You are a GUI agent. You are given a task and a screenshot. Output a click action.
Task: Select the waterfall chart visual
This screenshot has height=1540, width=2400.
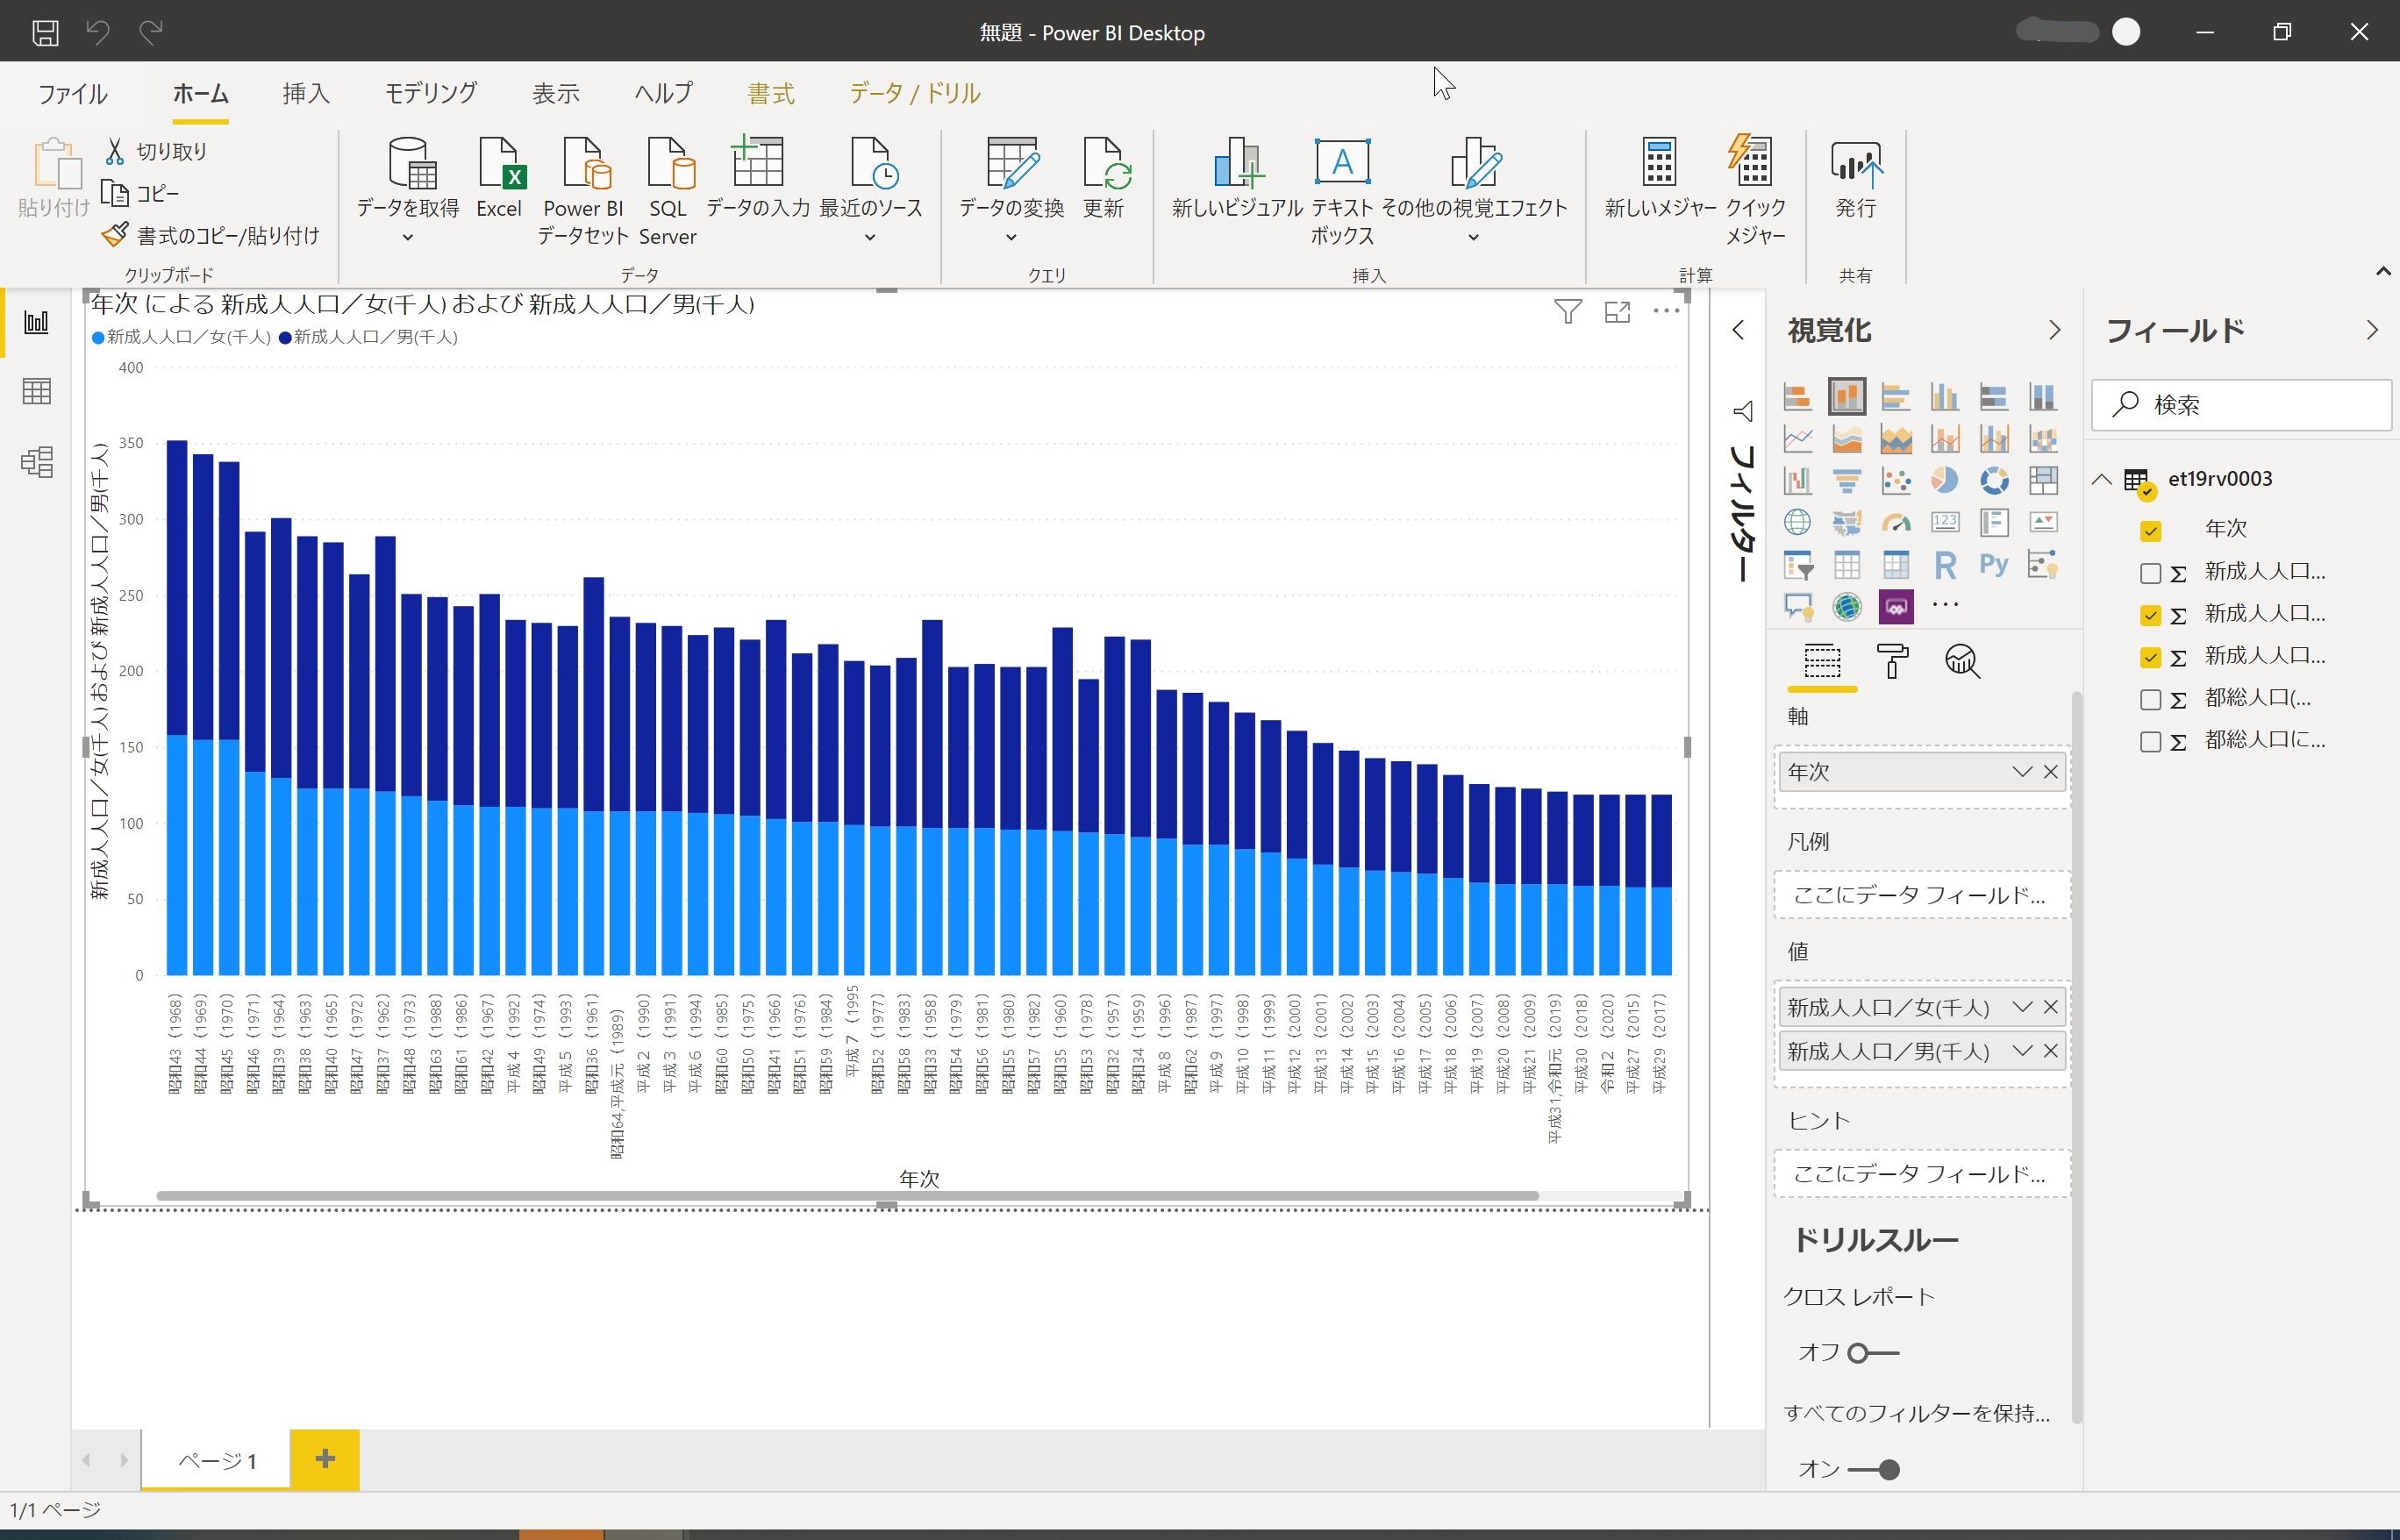1797,481
